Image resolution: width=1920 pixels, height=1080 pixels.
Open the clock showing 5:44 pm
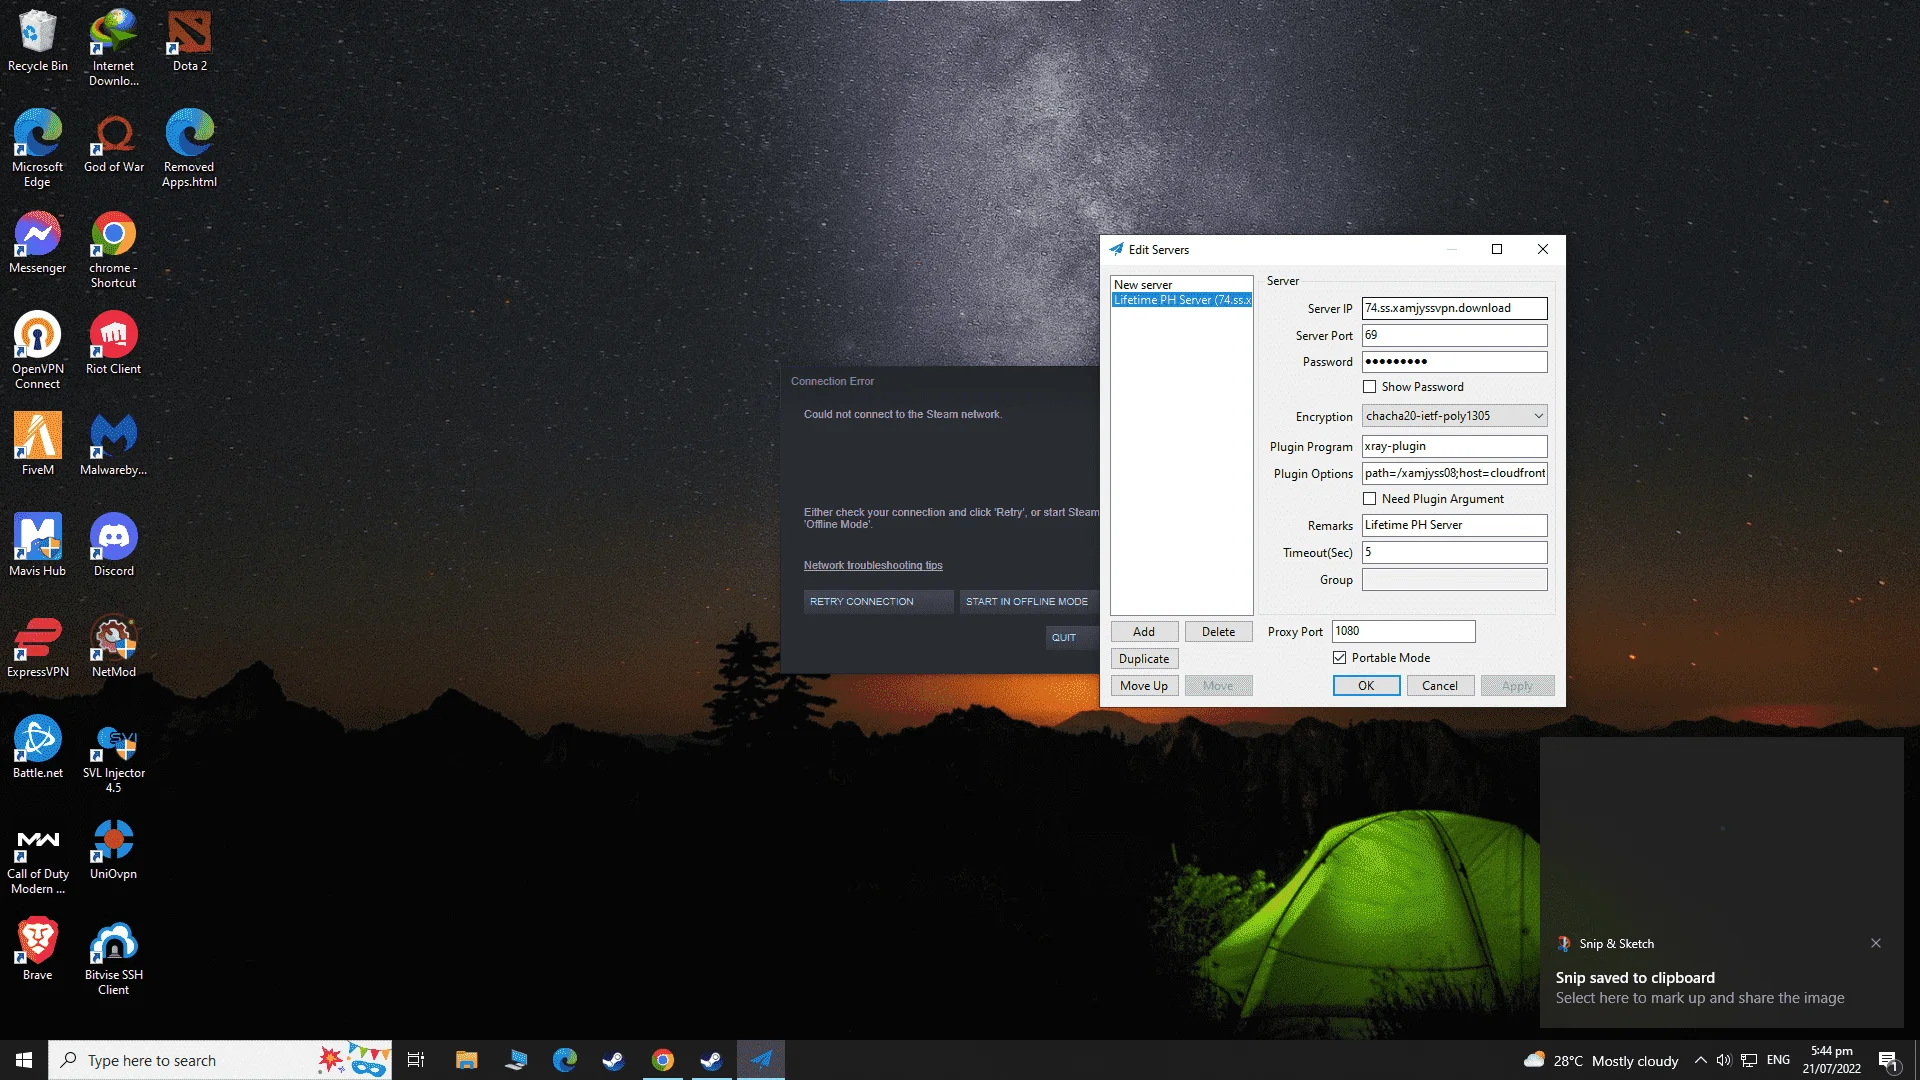pyautogui.click(x=1831, y=1060)
